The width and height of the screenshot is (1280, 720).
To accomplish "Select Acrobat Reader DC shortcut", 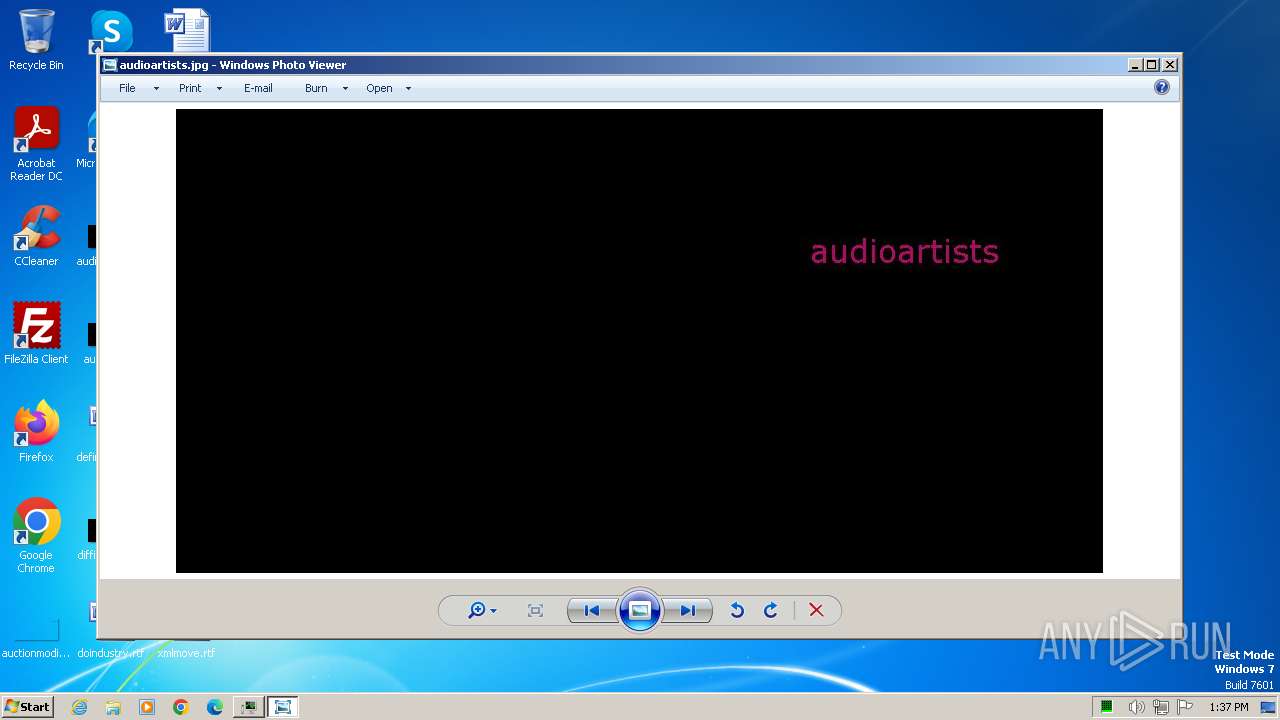I will click(x=36, y=144).
